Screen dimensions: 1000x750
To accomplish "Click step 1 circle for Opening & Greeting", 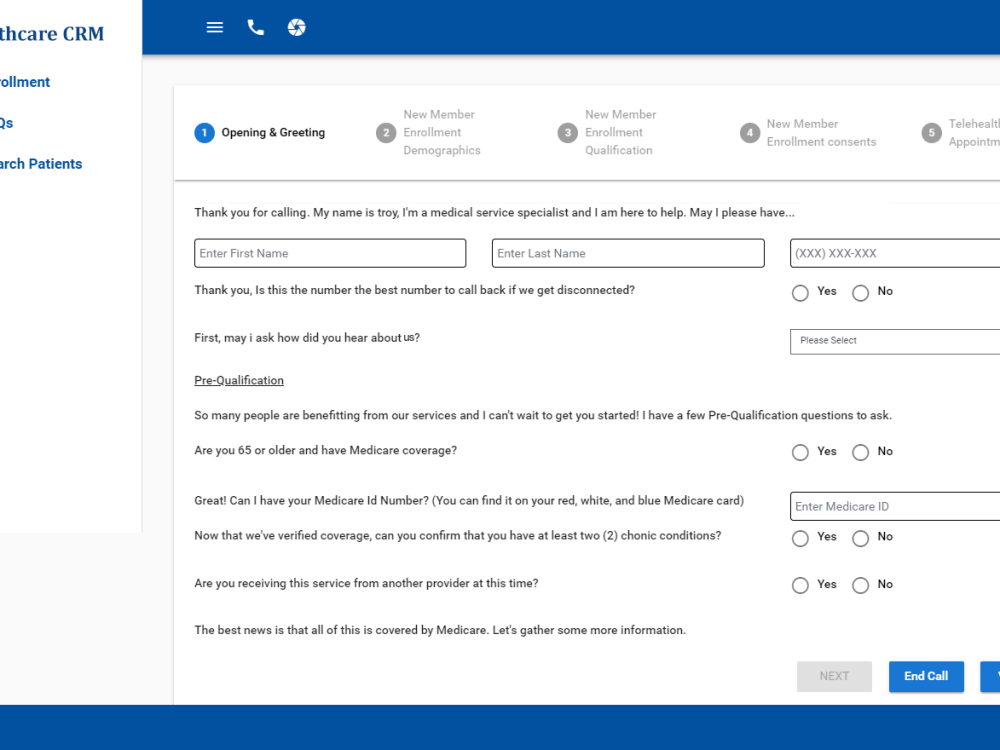I will click(204, 133).
